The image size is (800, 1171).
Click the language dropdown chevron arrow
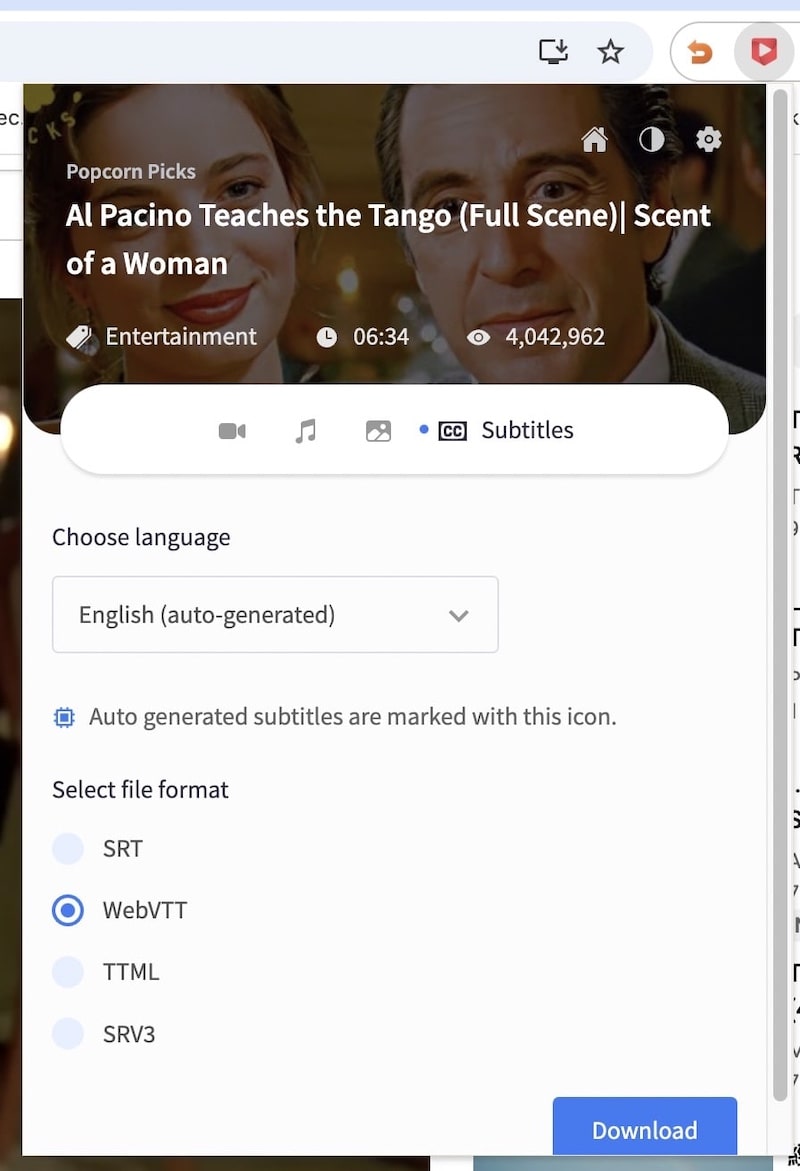click(x=459, y=615)
